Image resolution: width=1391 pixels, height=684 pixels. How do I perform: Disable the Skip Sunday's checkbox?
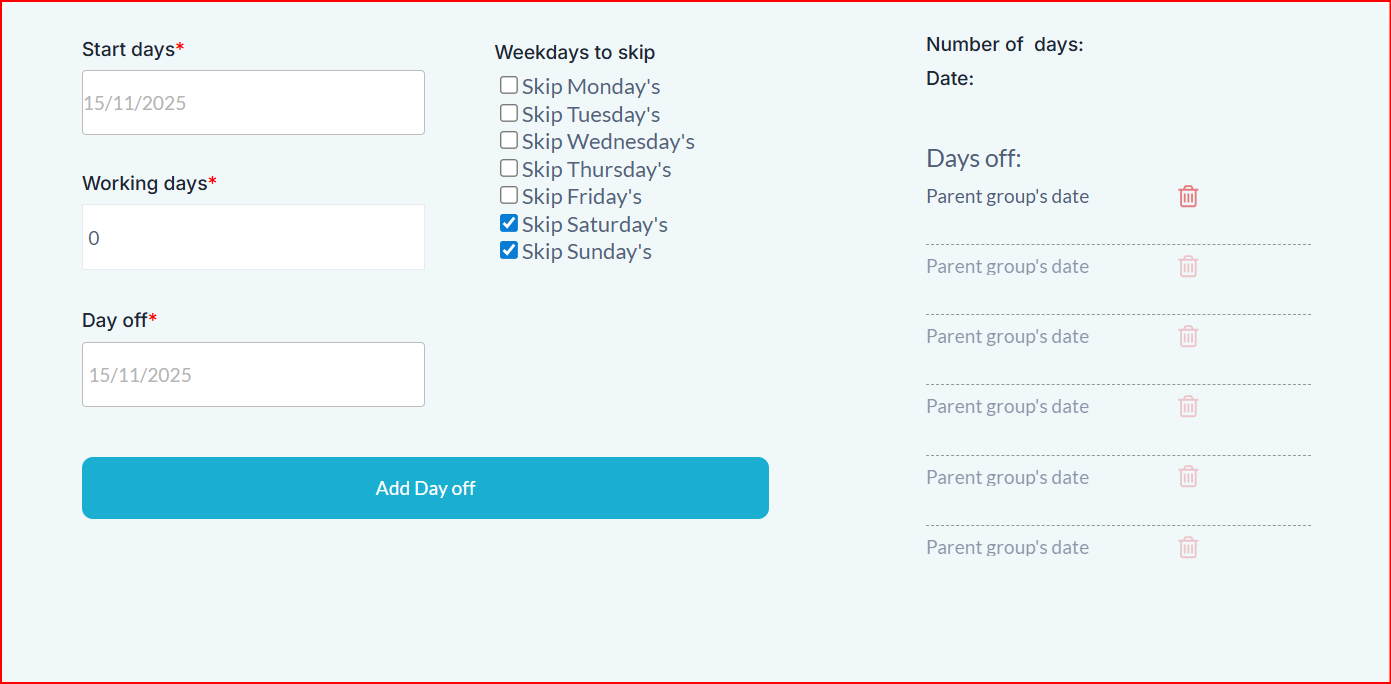point(509,251)
